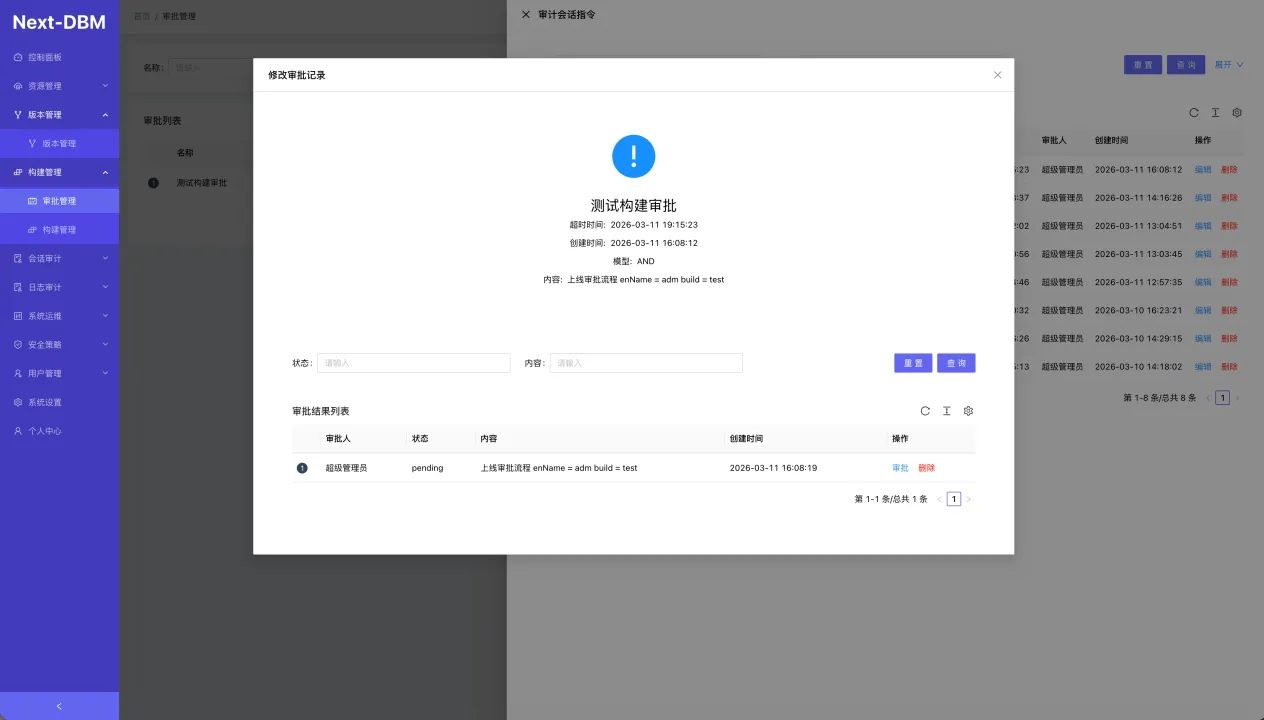Select 版本管理 sub-item in sidebar
1264x720 pixels.
tap(59, 144)
